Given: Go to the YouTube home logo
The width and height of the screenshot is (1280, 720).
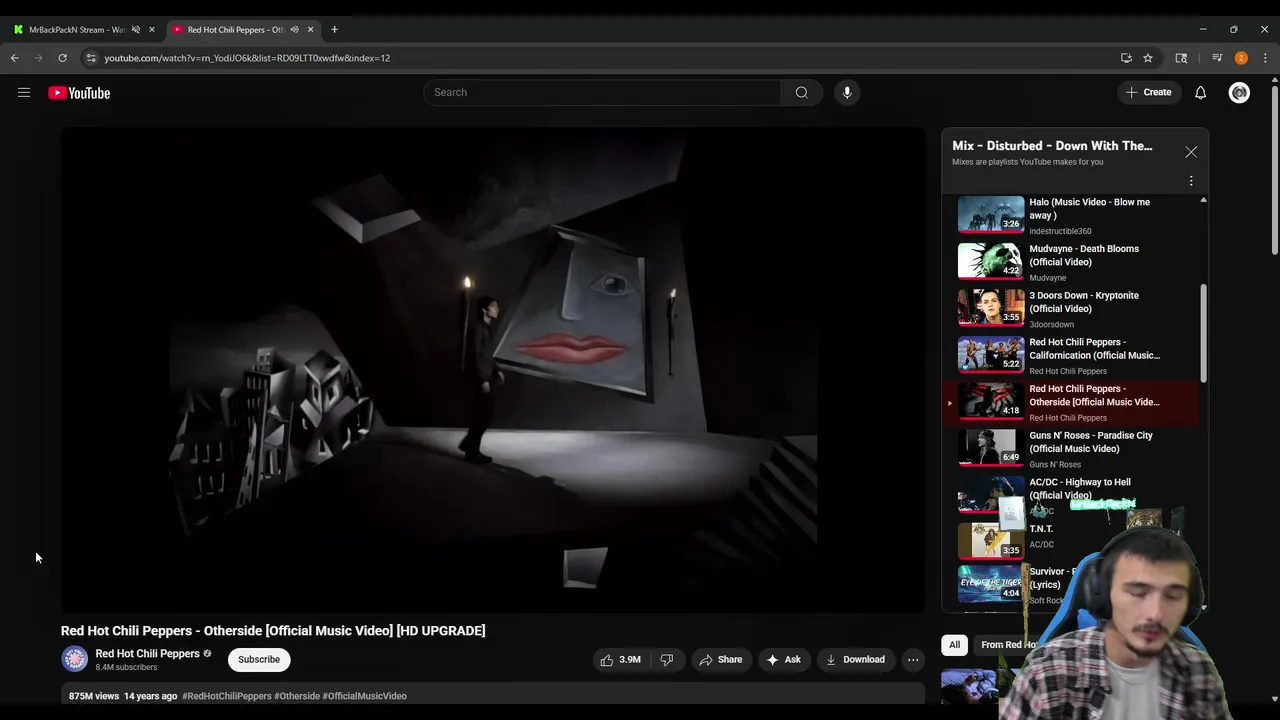Looking at the screenshot, I should tap(79, 93).
